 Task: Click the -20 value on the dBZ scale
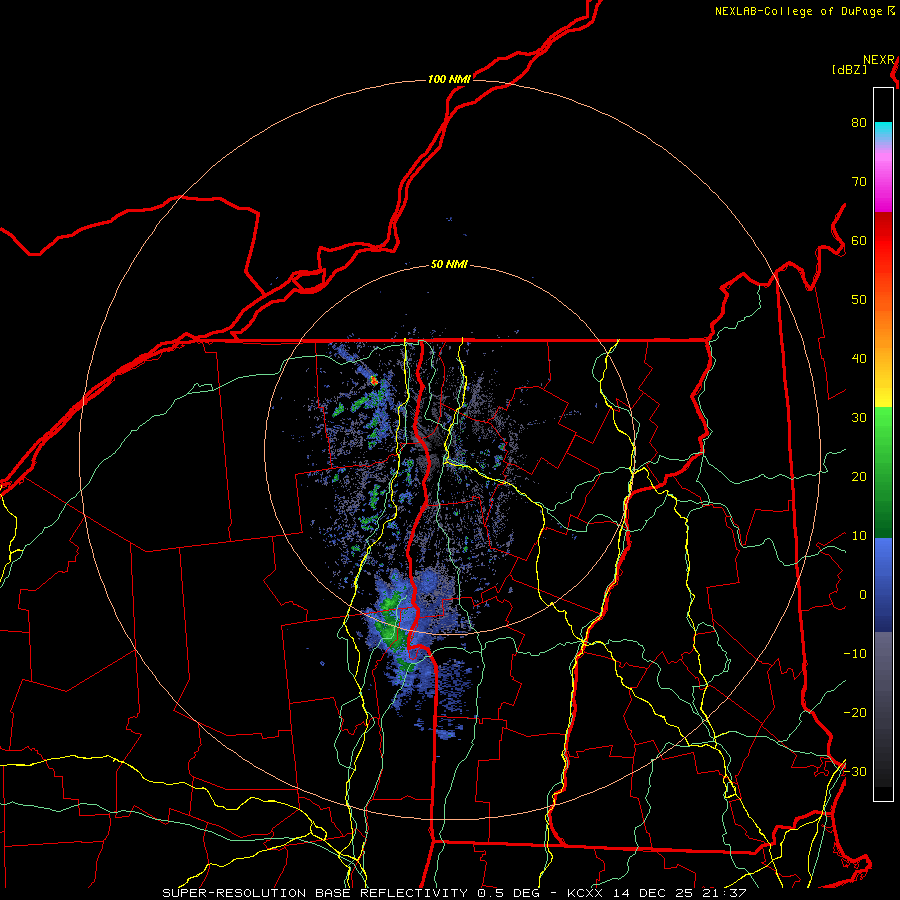coord(855,713)
